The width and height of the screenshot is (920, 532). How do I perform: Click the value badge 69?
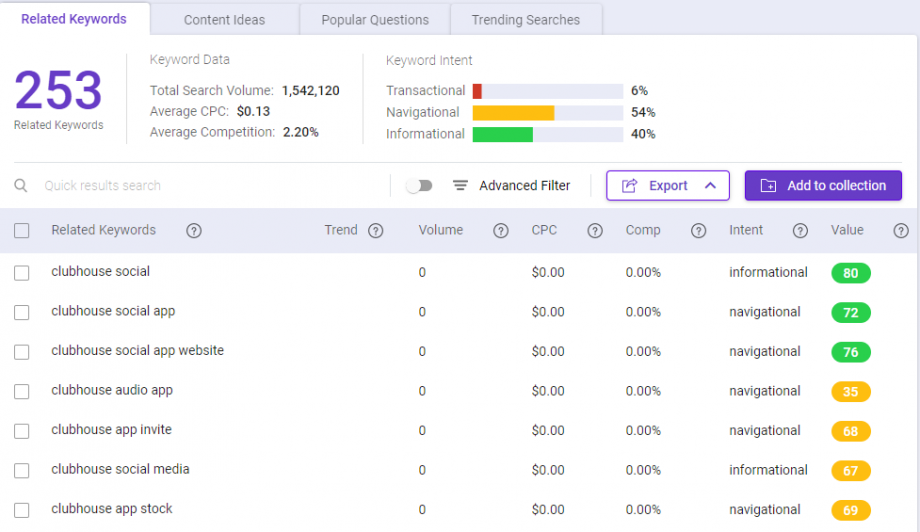click(851, 510)
